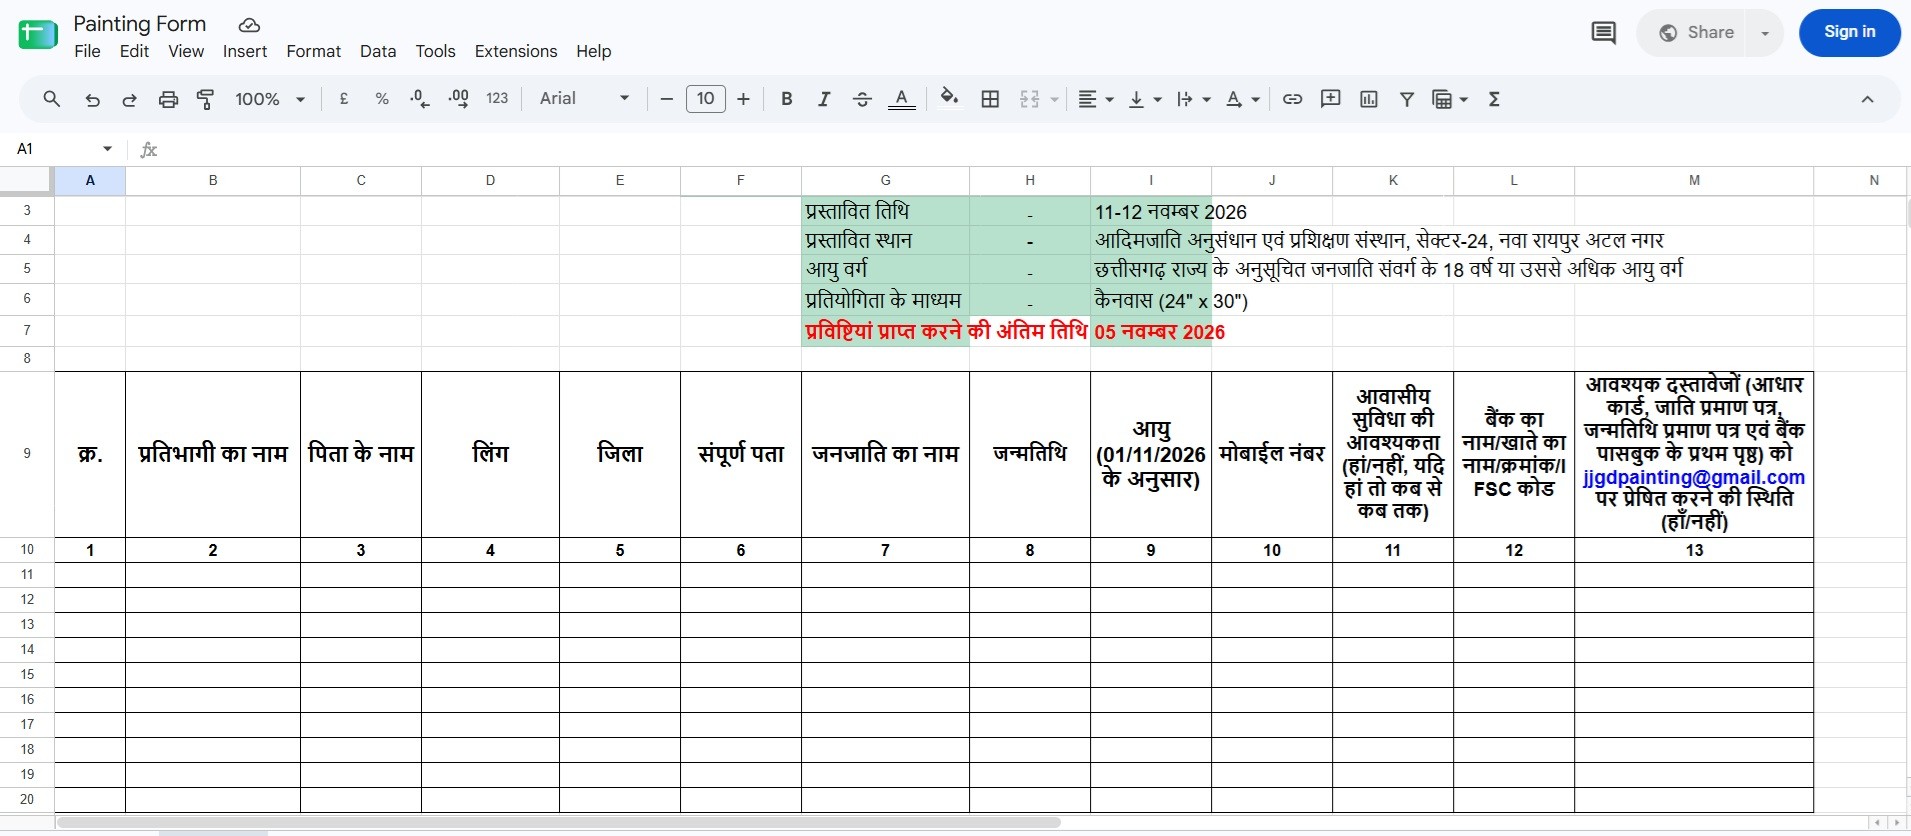Create a filter funnel icon
1911x836 pixels.
click(x=1407, y=99)
